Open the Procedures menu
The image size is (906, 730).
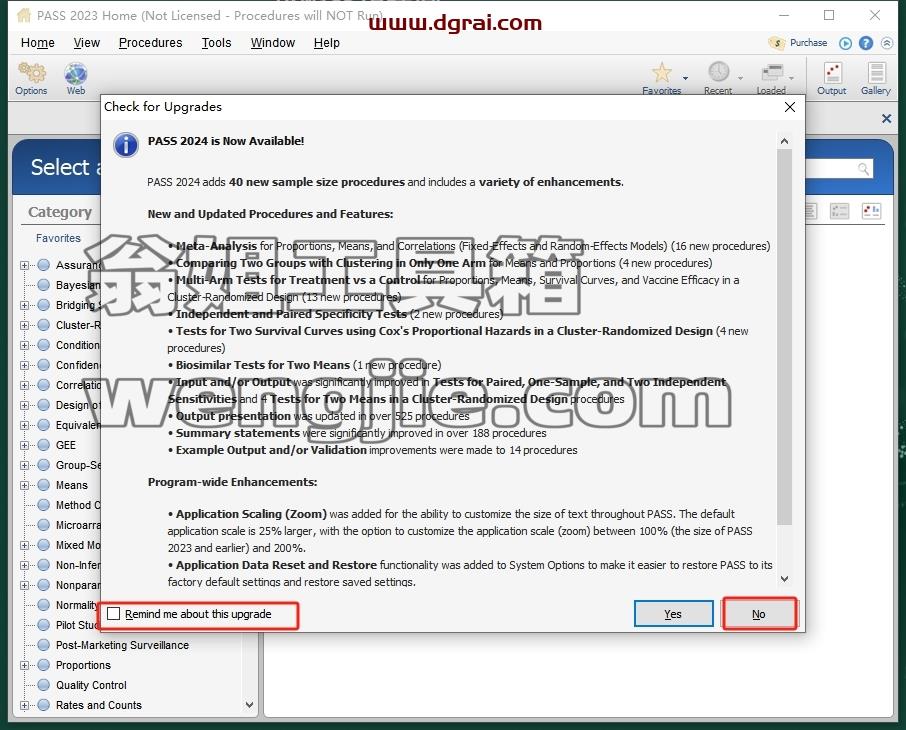click(x=150, y=43)
